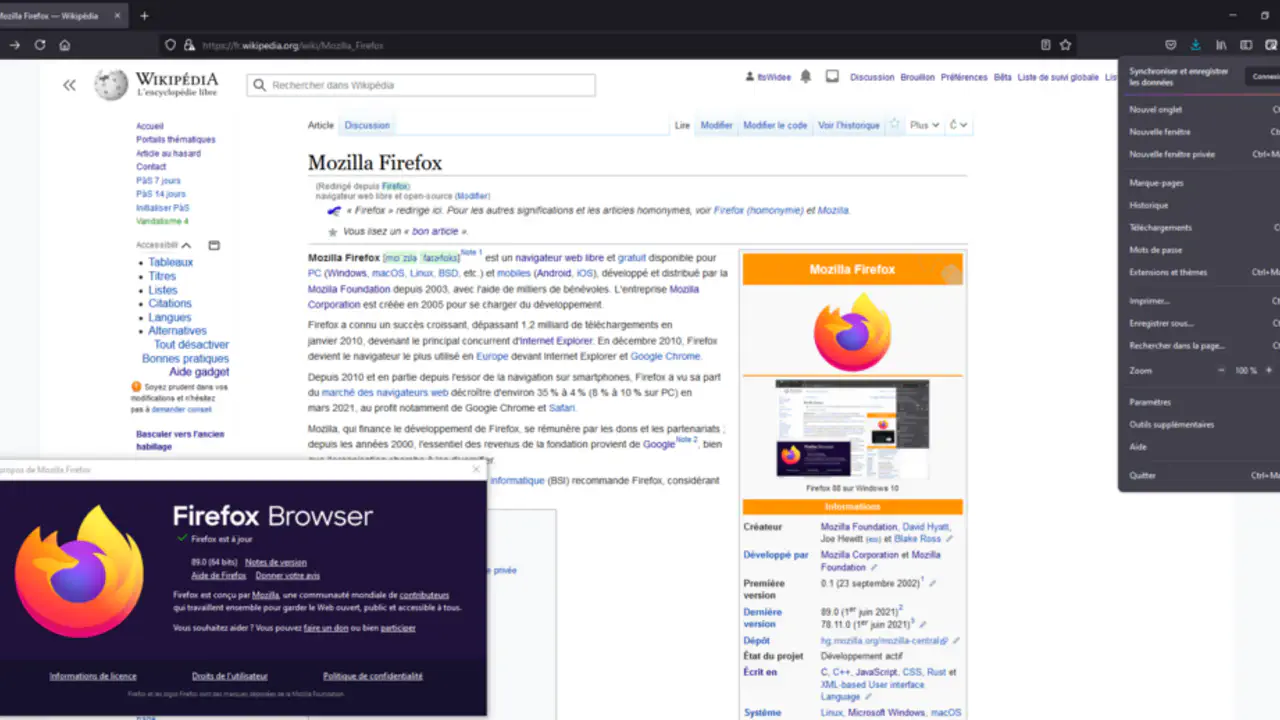The height and width of the screenshot is (720, 1280).
Task: Open the Modifier le code tab
Action: (775, 125)
